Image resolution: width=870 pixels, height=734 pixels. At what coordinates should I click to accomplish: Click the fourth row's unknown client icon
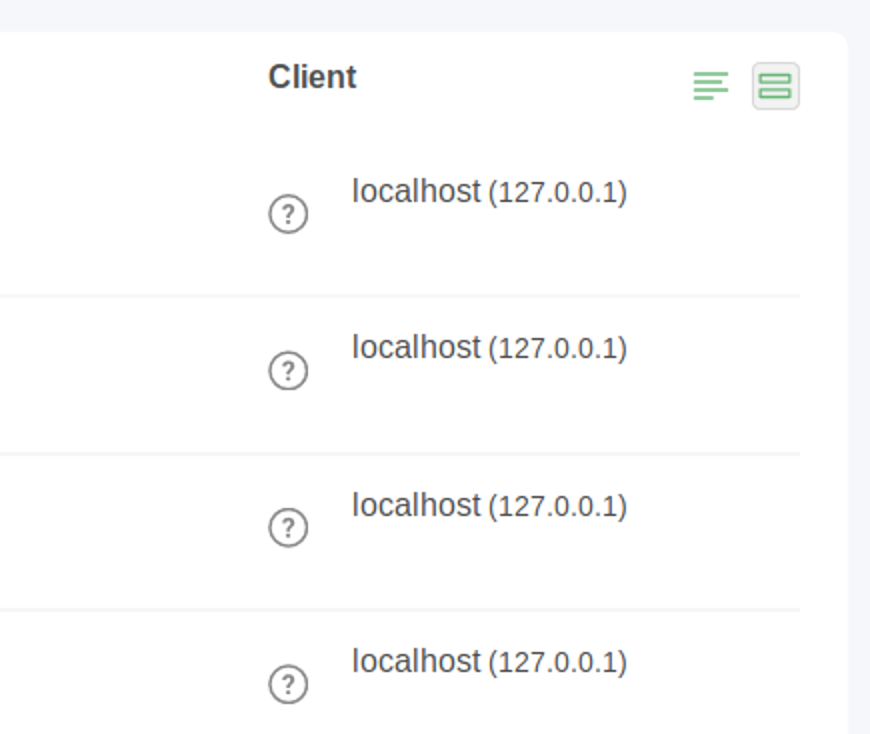point(288,684)
